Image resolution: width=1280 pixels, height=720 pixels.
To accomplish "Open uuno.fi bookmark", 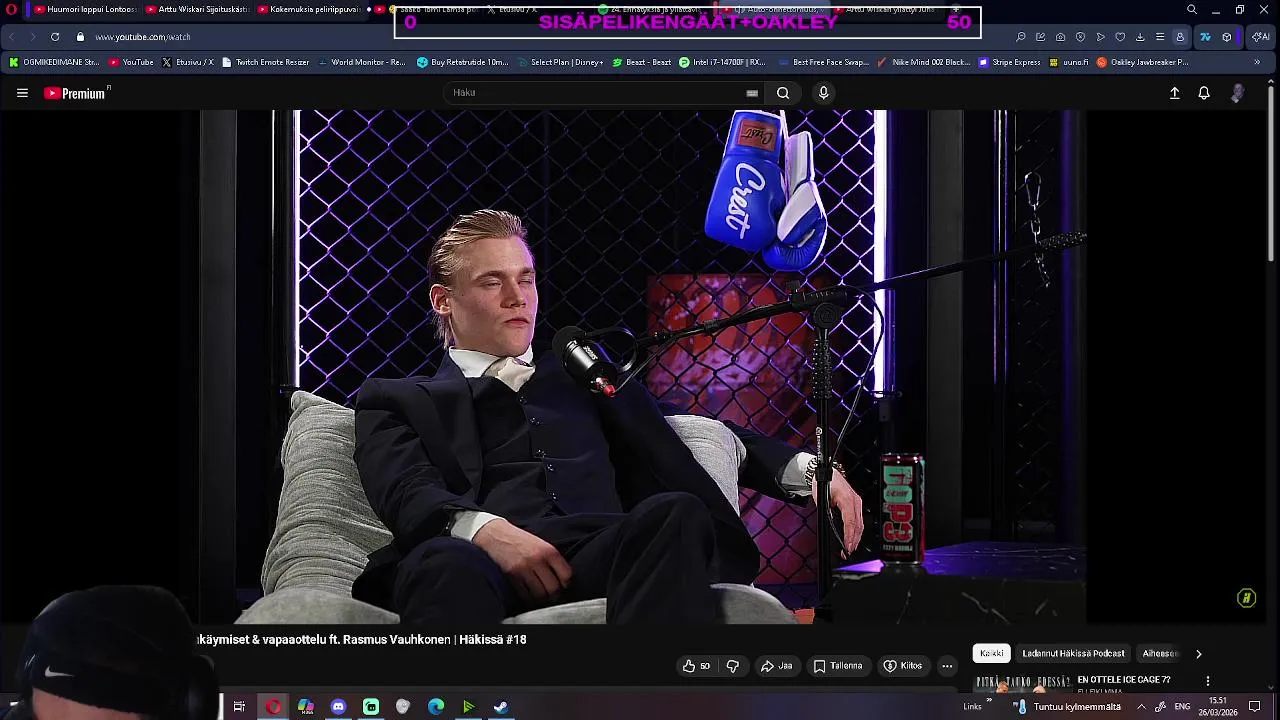I will tap(1069, 62).
